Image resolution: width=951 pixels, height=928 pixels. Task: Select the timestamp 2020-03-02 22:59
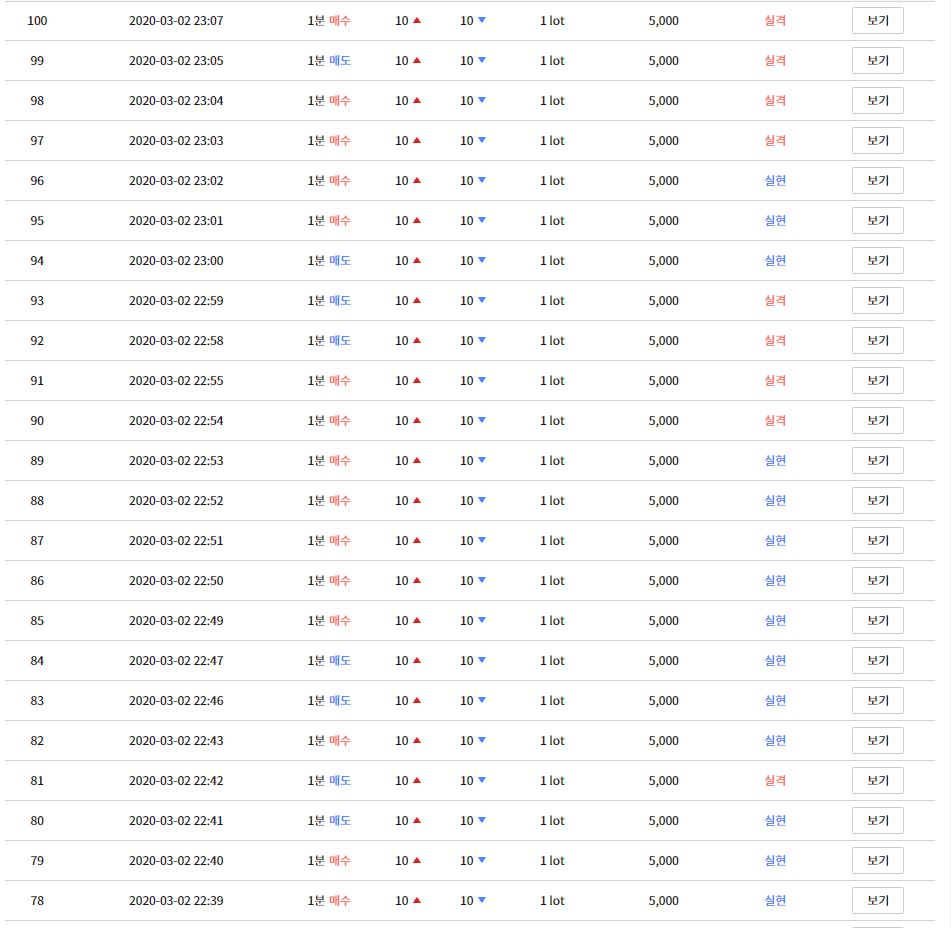176,301
